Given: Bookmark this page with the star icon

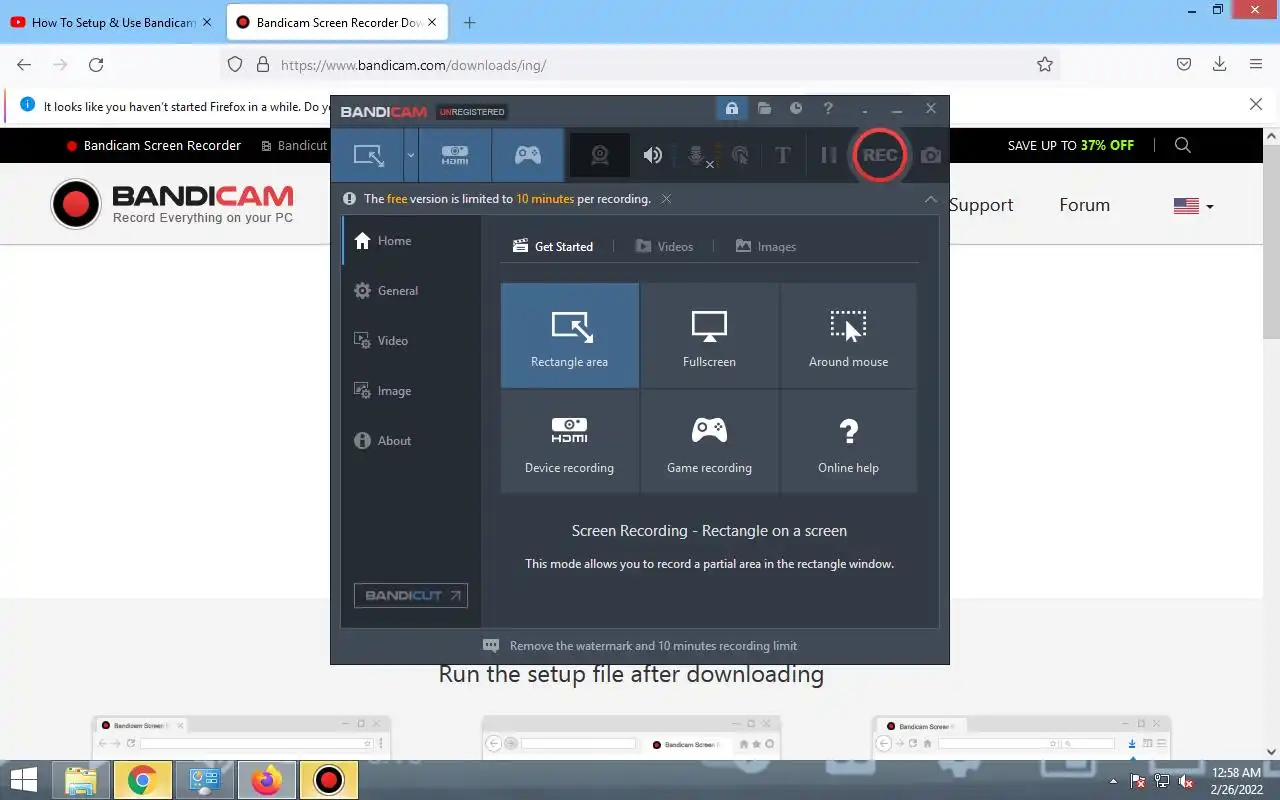Looking at the screenshot, I should 1045,64.
